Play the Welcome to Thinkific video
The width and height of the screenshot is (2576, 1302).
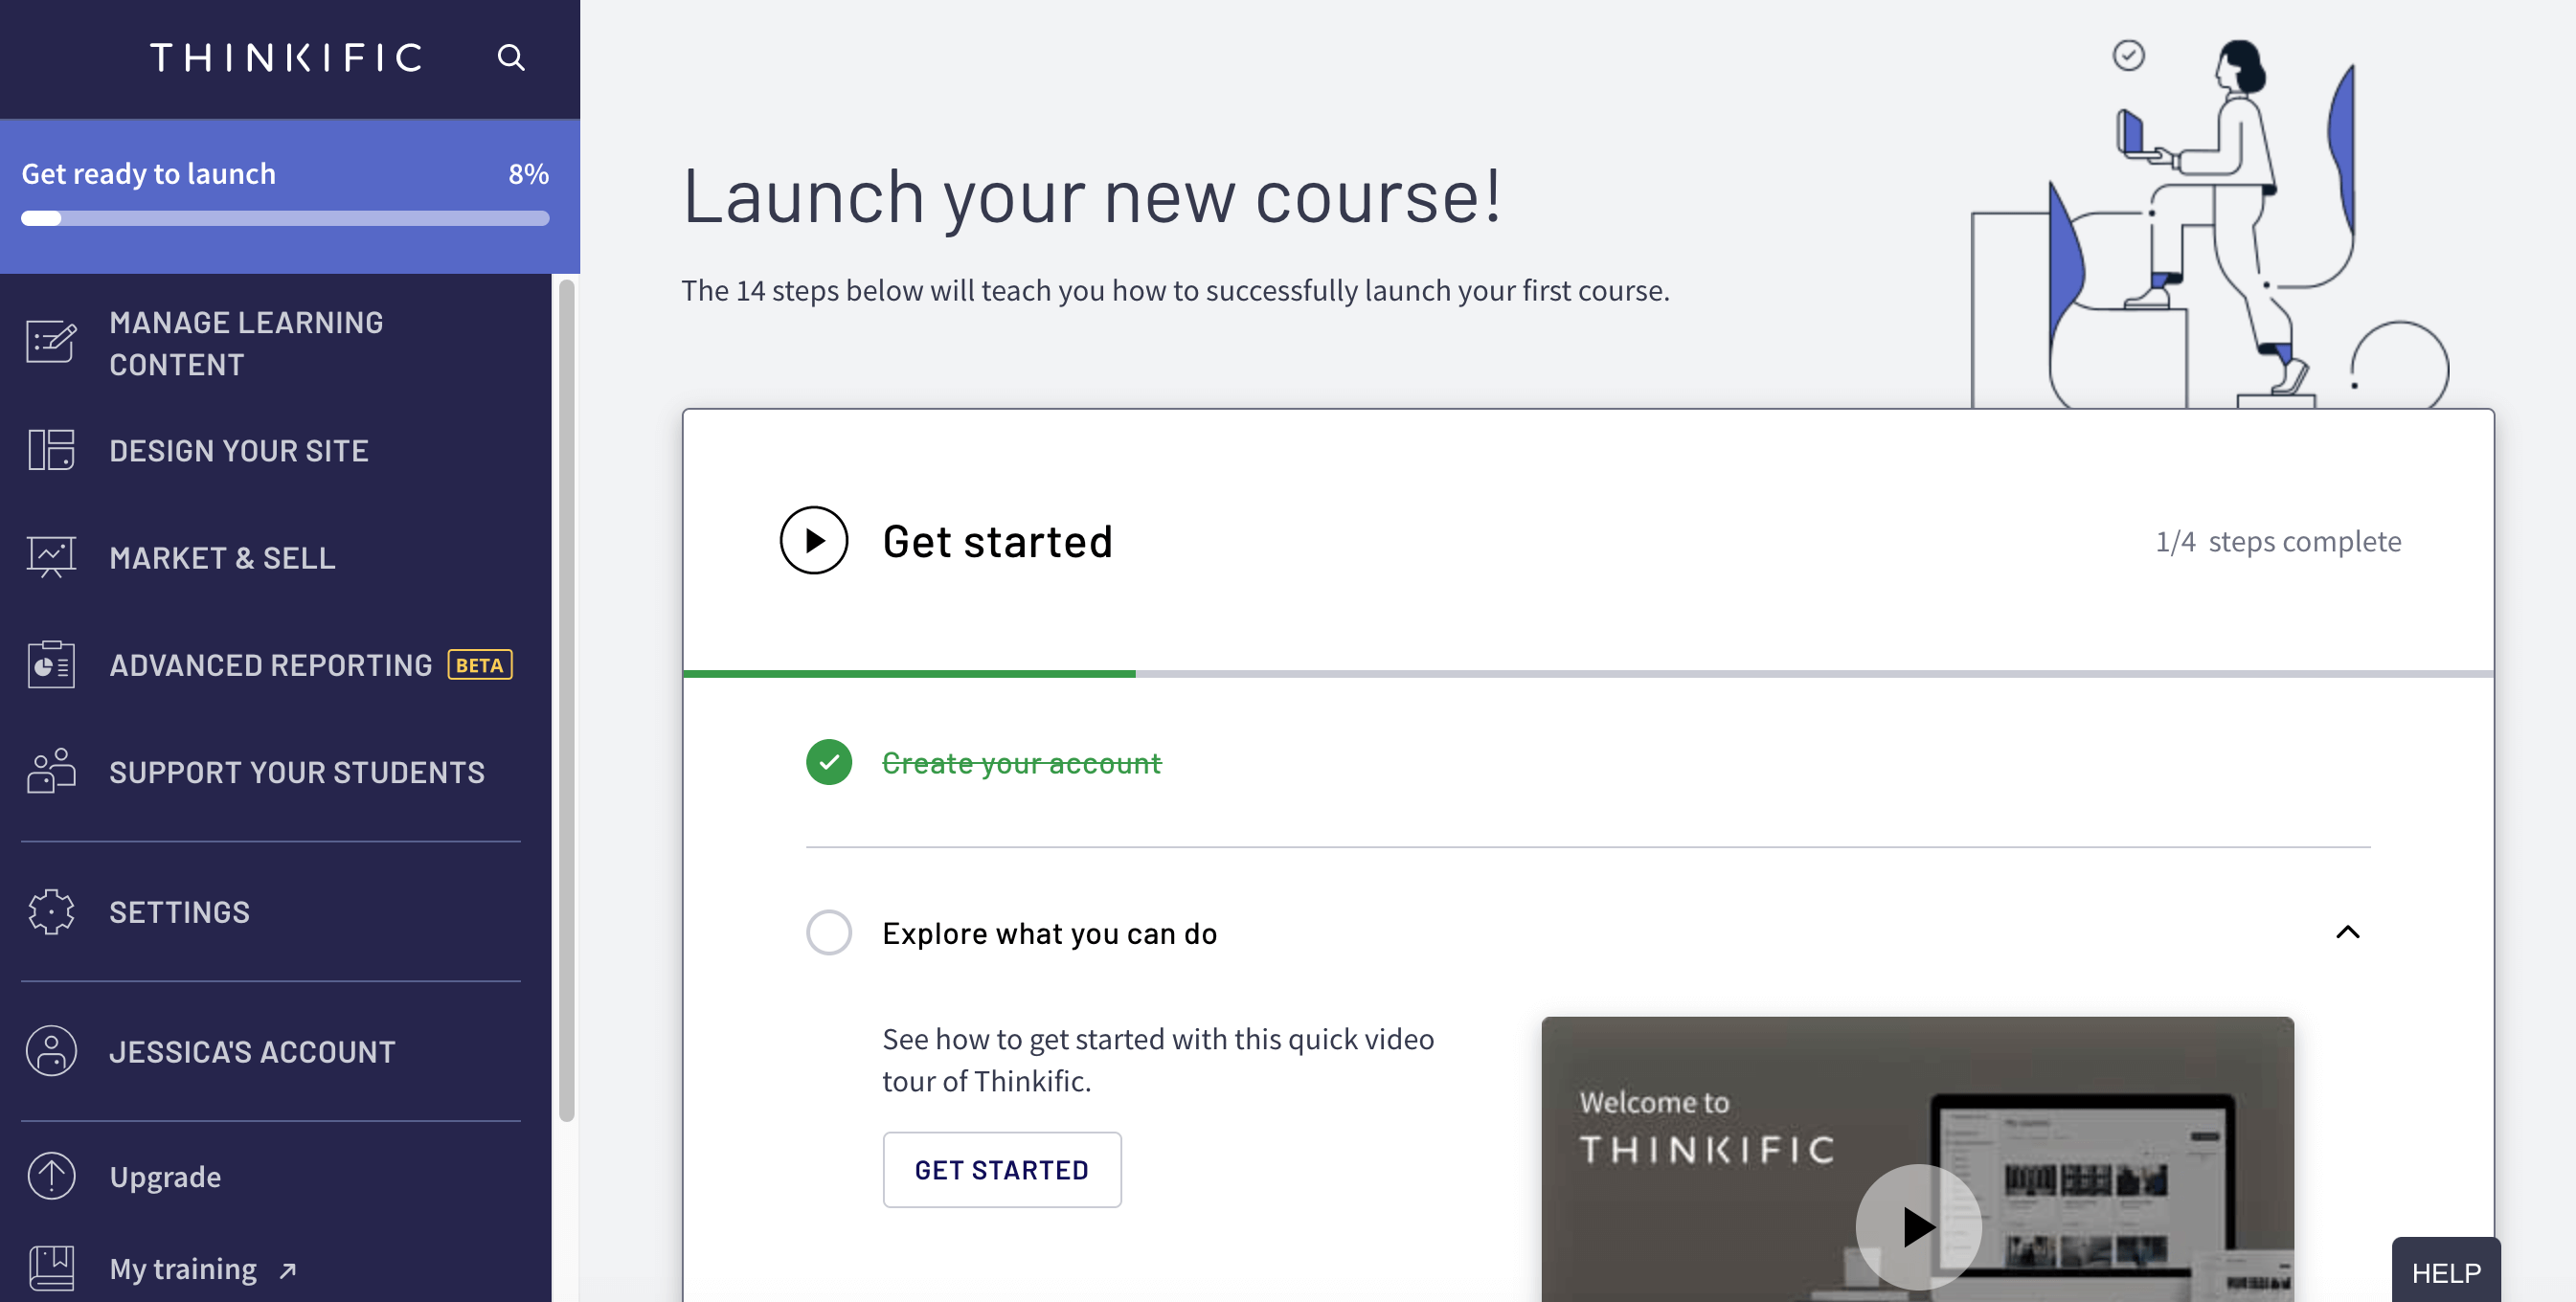(1917, 1226)
